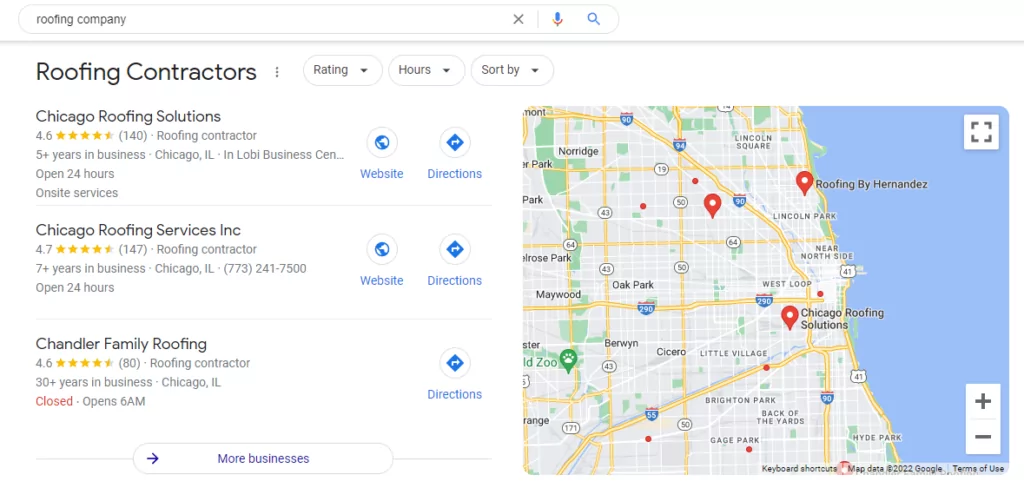This screenshot has height=488, width=1024.
Task: Click the (80) review count
Action: click(129, 363)
